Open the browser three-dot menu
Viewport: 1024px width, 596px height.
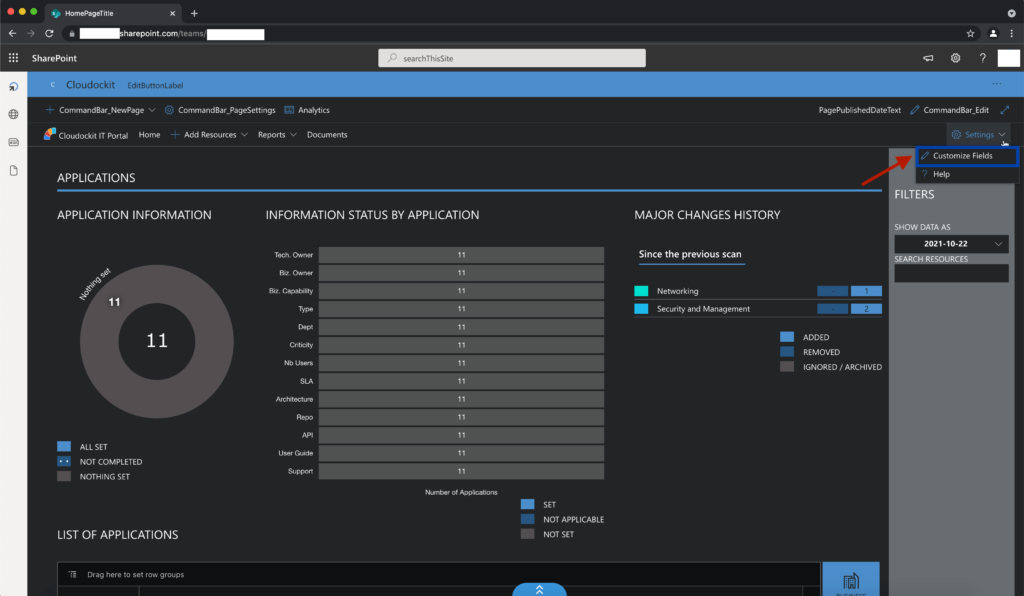pos(1012,33)
